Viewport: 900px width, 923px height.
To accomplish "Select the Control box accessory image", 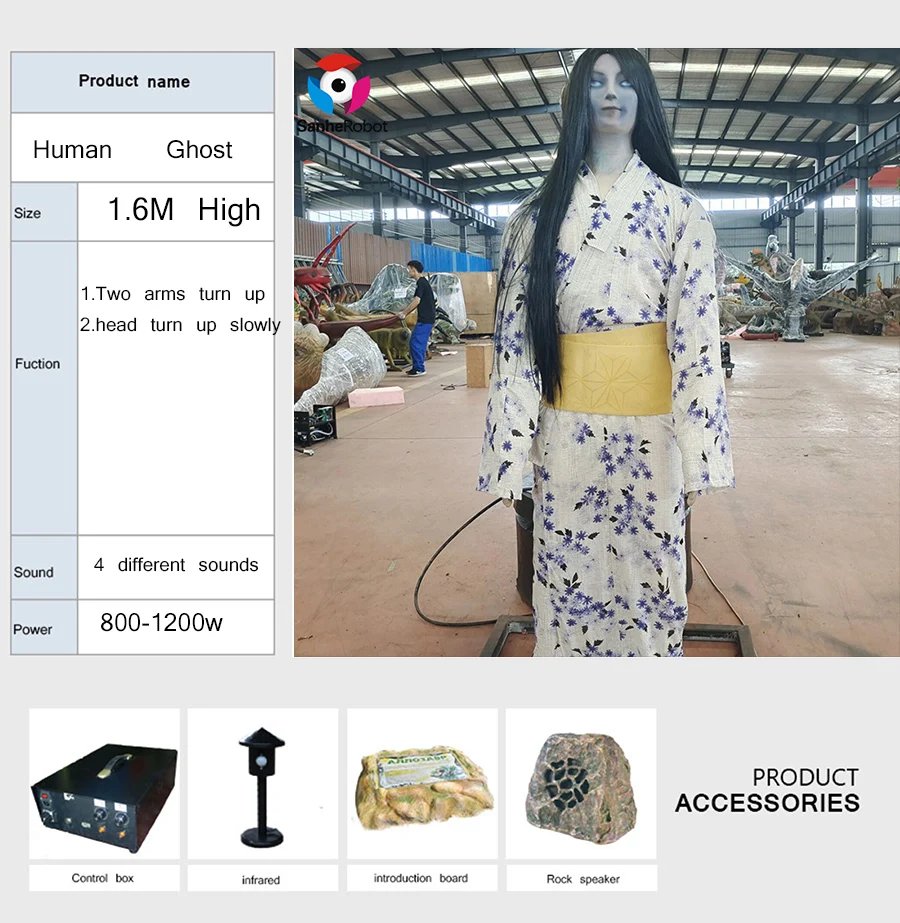I will point(103,788).
